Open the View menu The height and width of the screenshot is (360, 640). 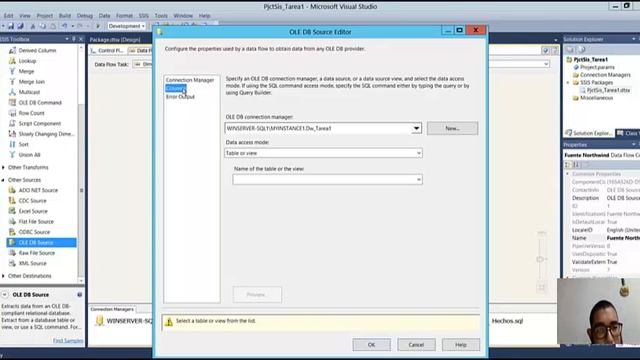25,16
